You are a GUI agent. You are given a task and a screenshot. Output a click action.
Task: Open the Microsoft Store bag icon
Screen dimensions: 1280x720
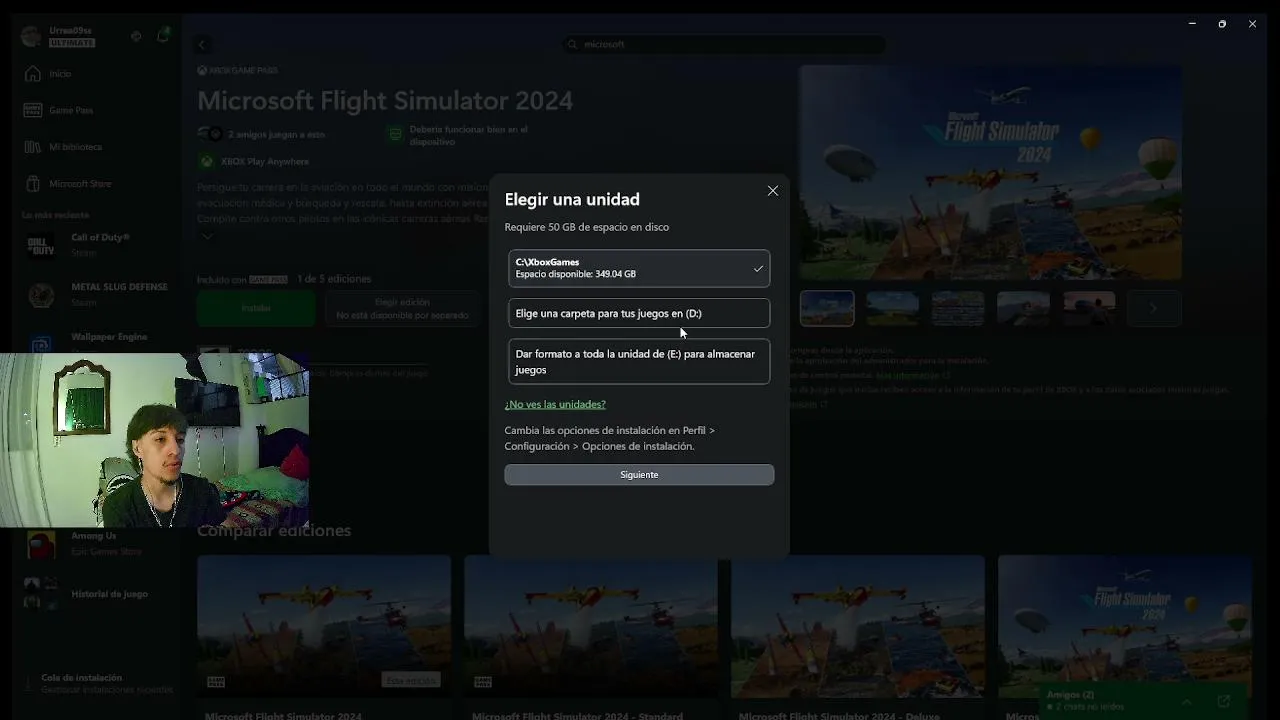tap(33, 184)
